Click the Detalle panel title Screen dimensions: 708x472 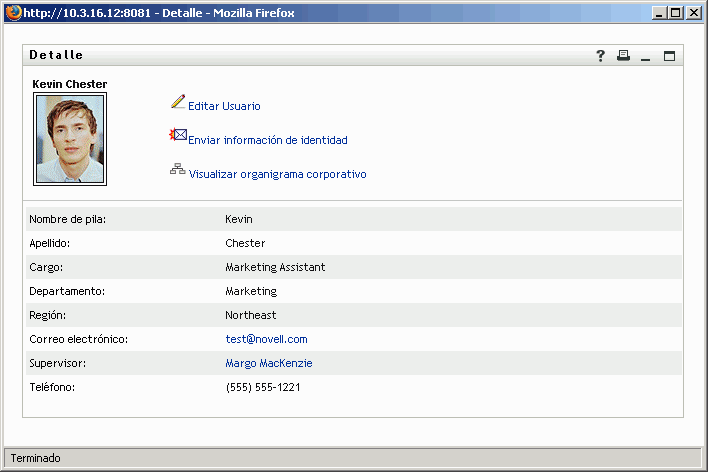(57, 55)
